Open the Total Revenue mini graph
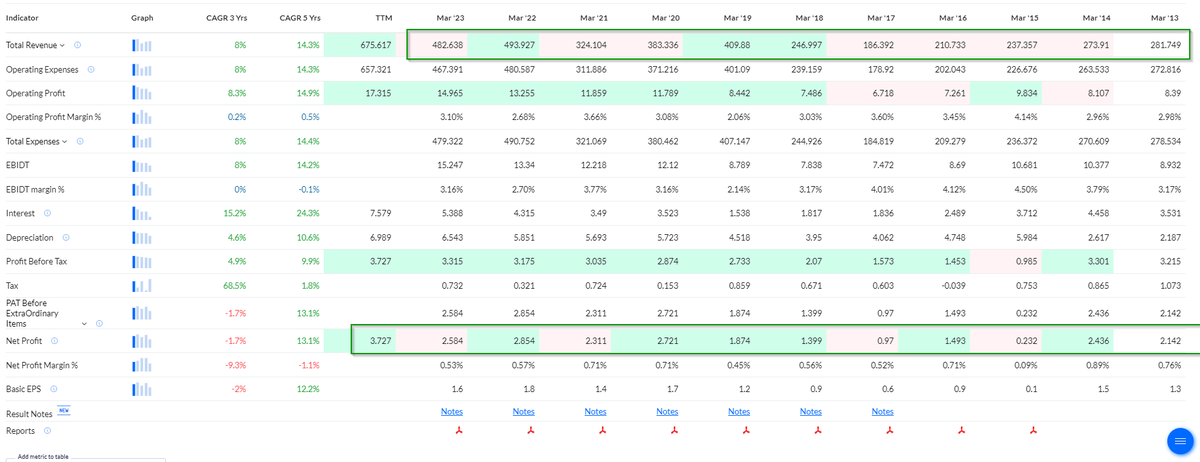Viewport: 1200px width, 462px height. (143, 45)
